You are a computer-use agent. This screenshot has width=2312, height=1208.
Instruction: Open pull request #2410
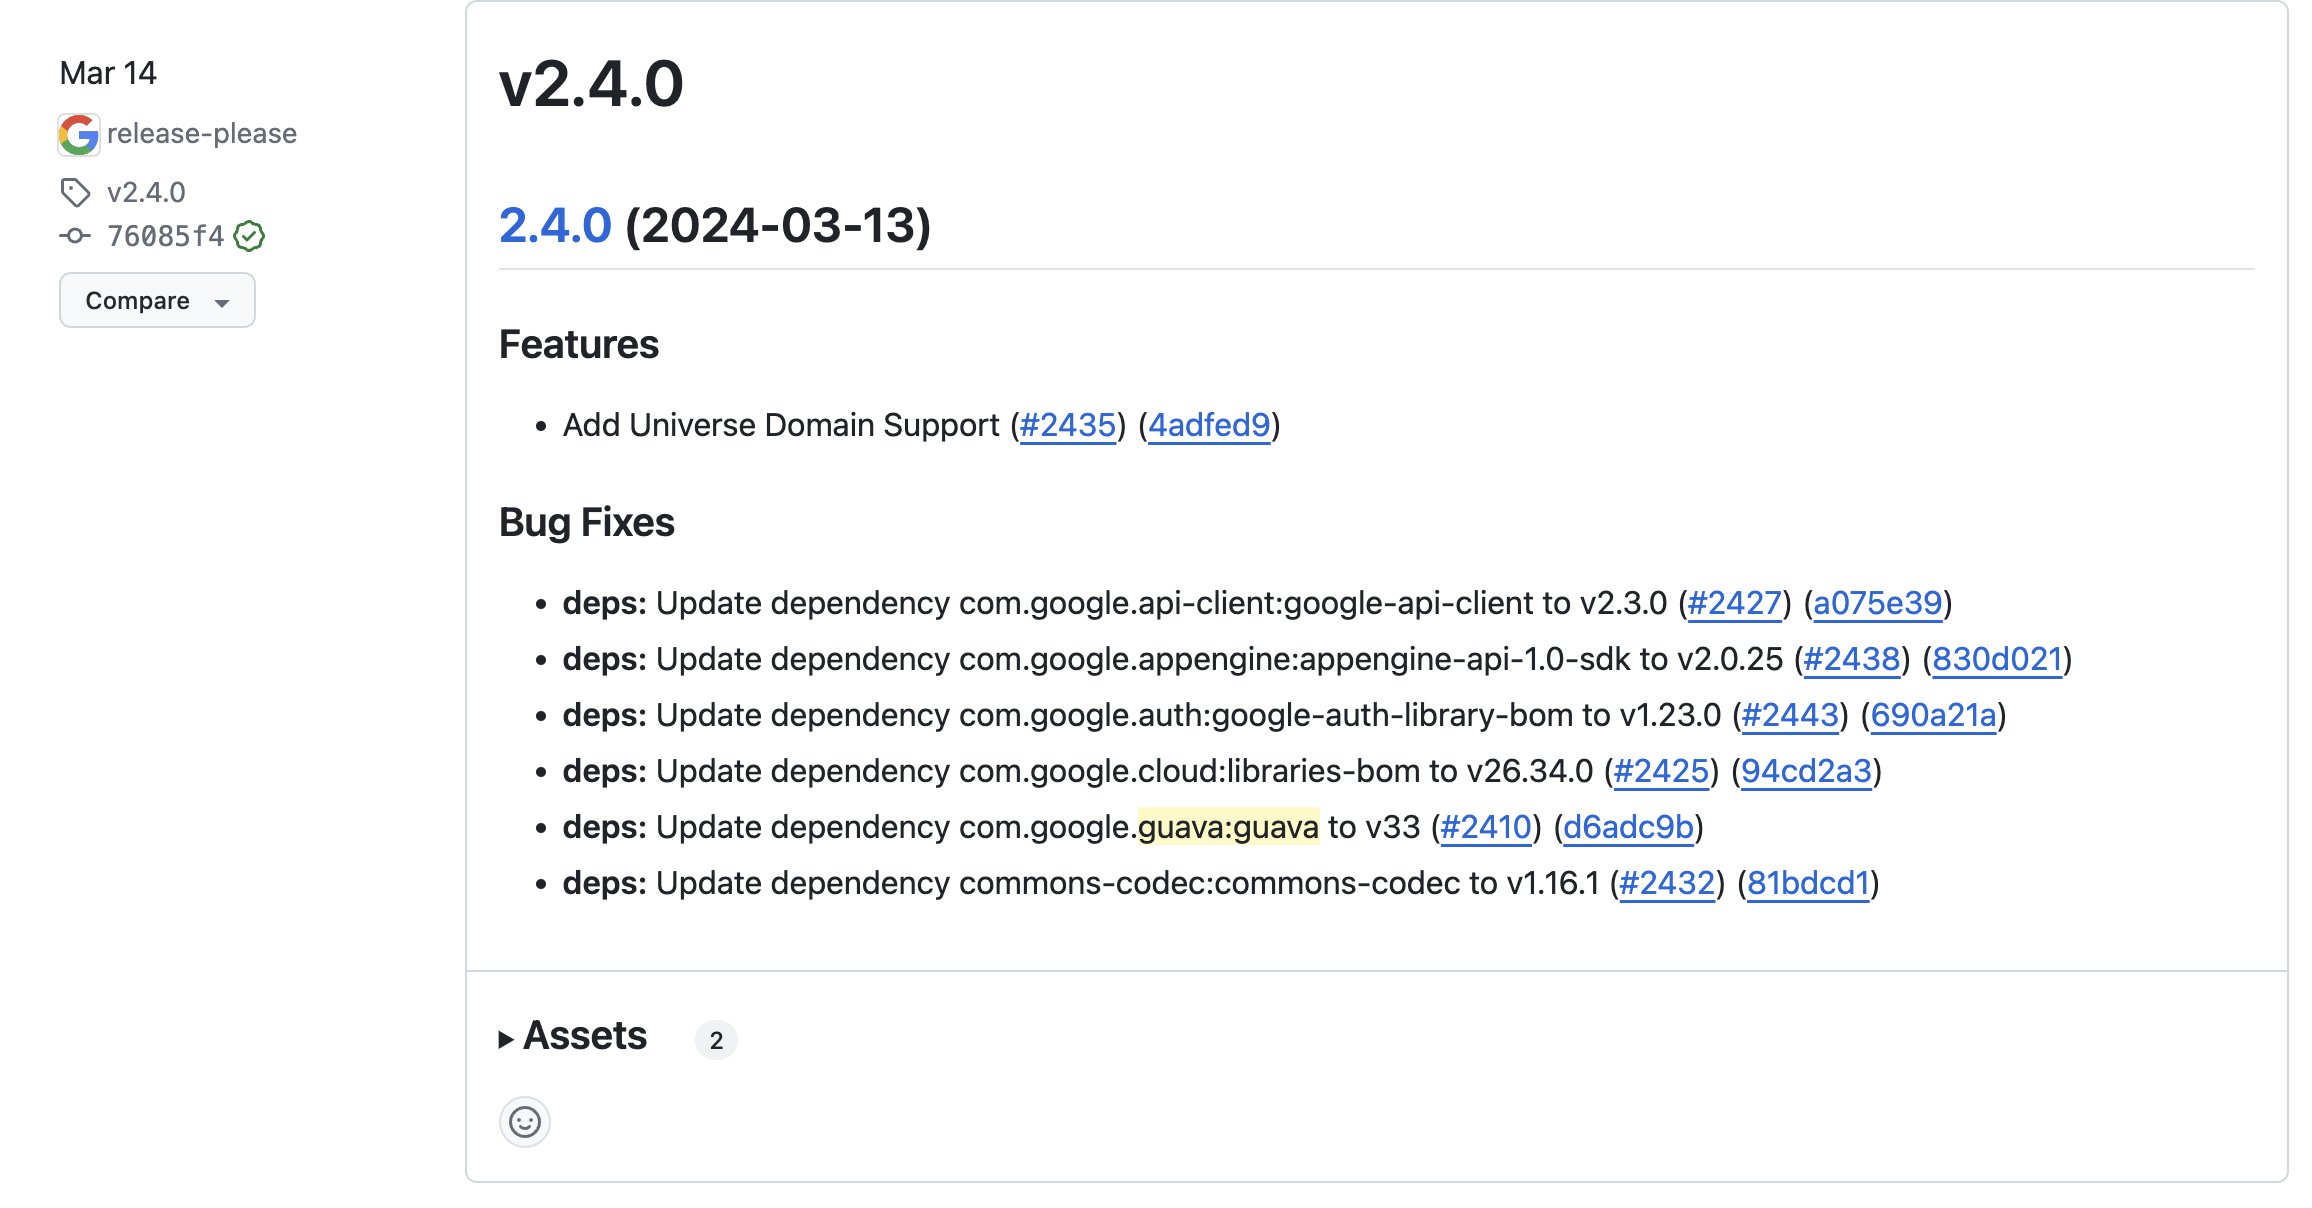coord(1486,827)
